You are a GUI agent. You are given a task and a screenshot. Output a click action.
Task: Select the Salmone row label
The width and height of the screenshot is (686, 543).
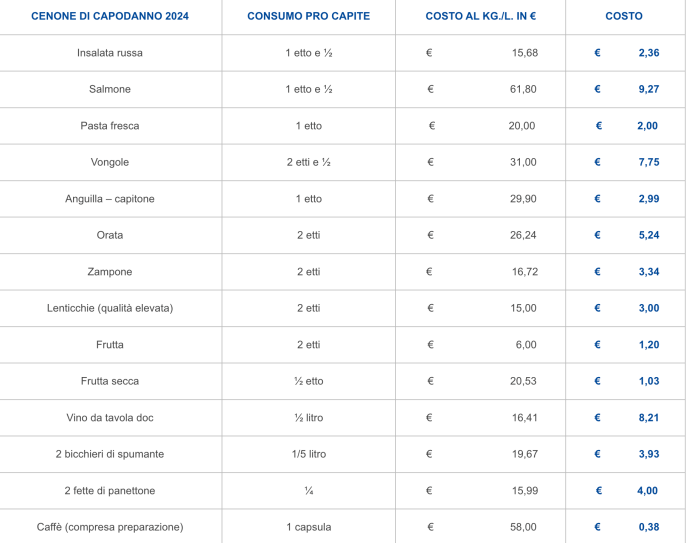(x=110, y=89)
